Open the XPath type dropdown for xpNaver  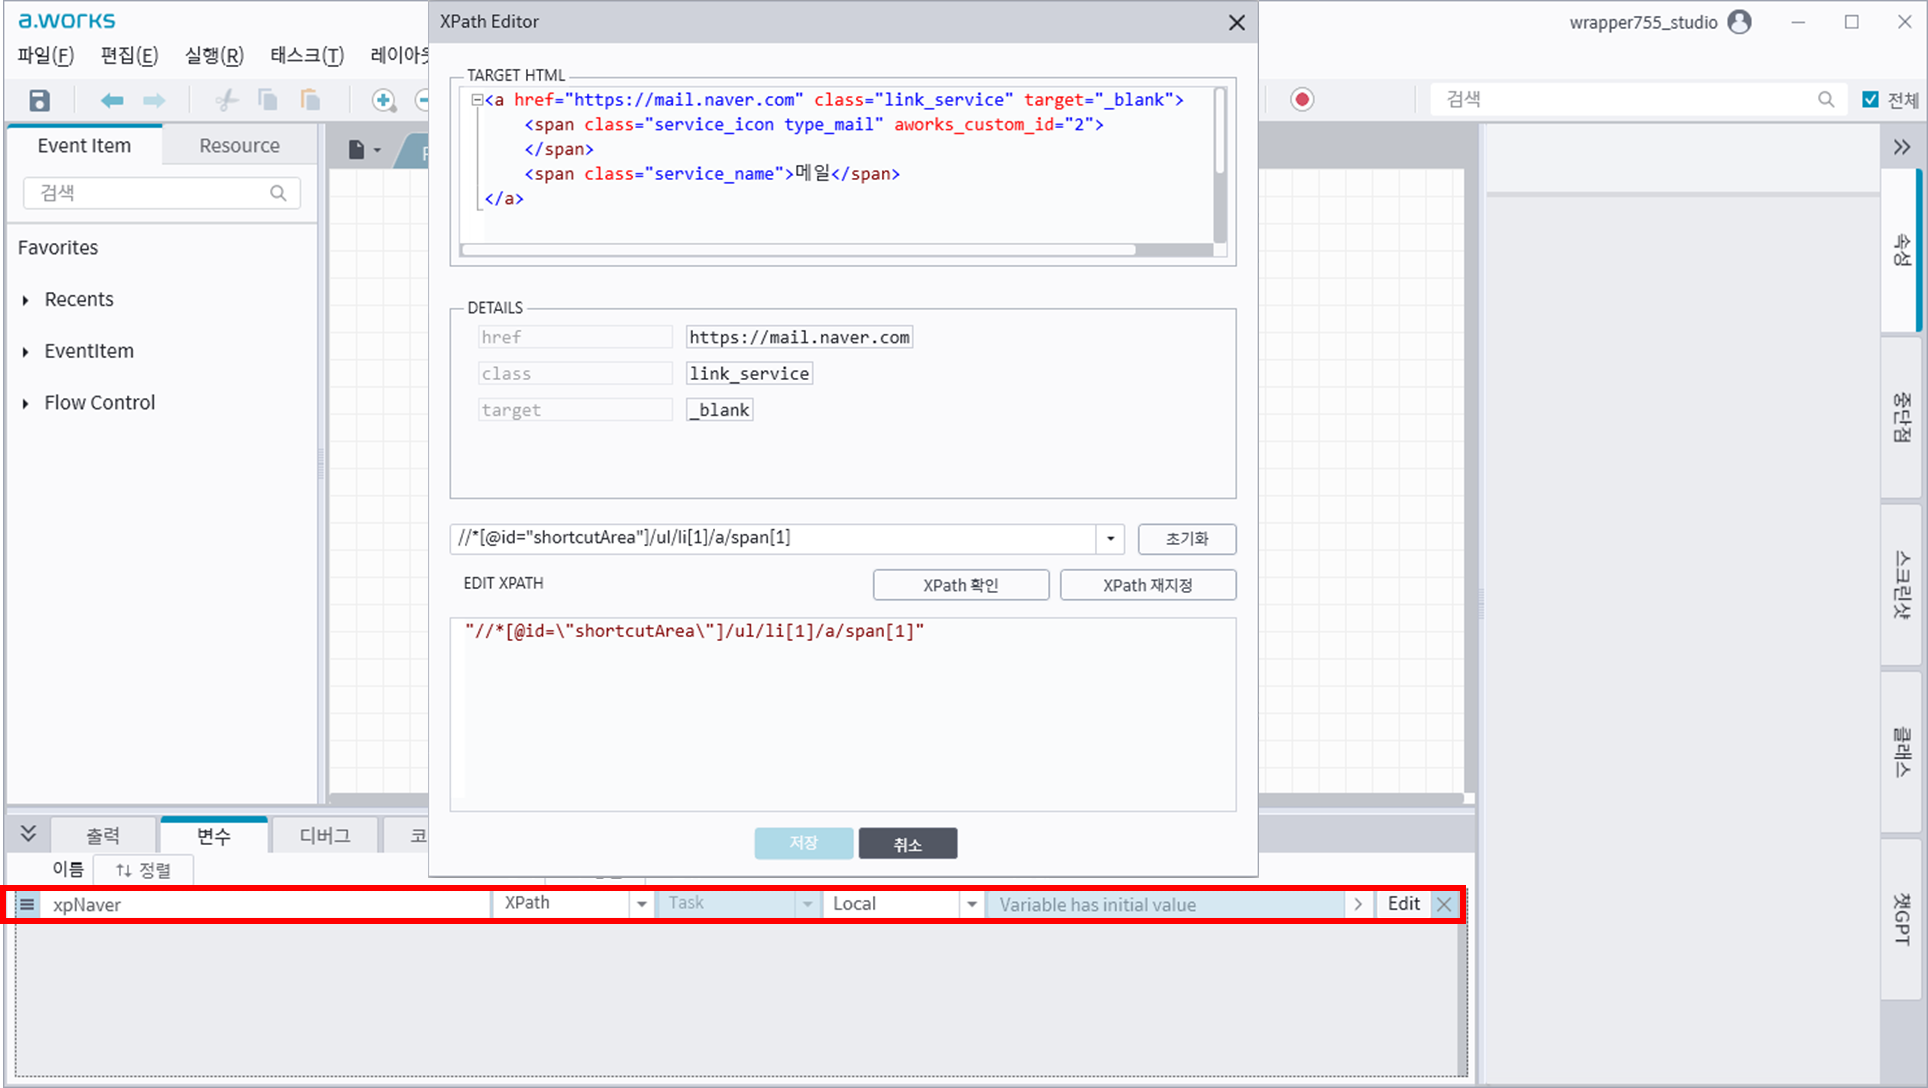click(641, 904)
